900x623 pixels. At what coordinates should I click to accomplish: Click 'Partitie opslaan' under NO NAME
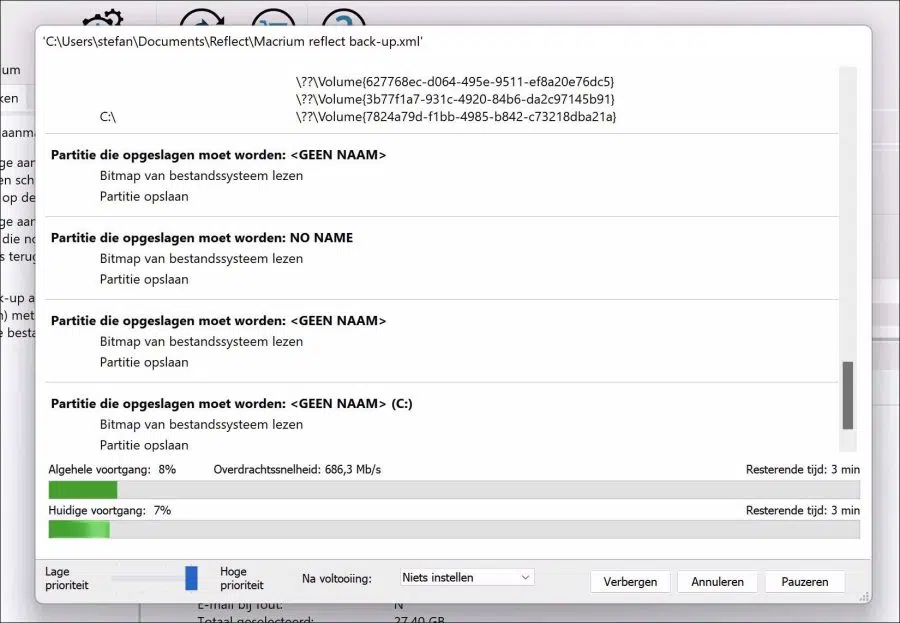(x=144, y=279)
